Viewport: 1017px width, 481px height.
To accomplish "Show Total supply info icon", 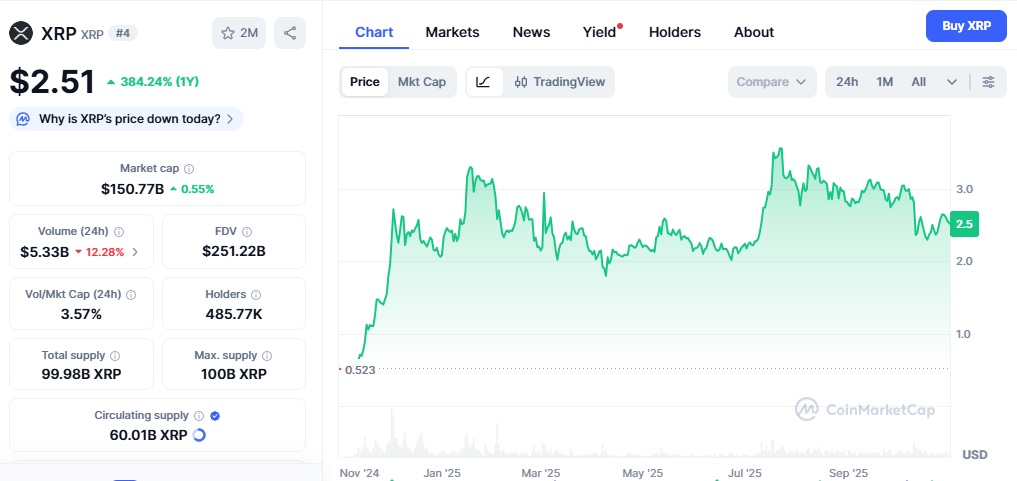I will click(x=115, y=355).
